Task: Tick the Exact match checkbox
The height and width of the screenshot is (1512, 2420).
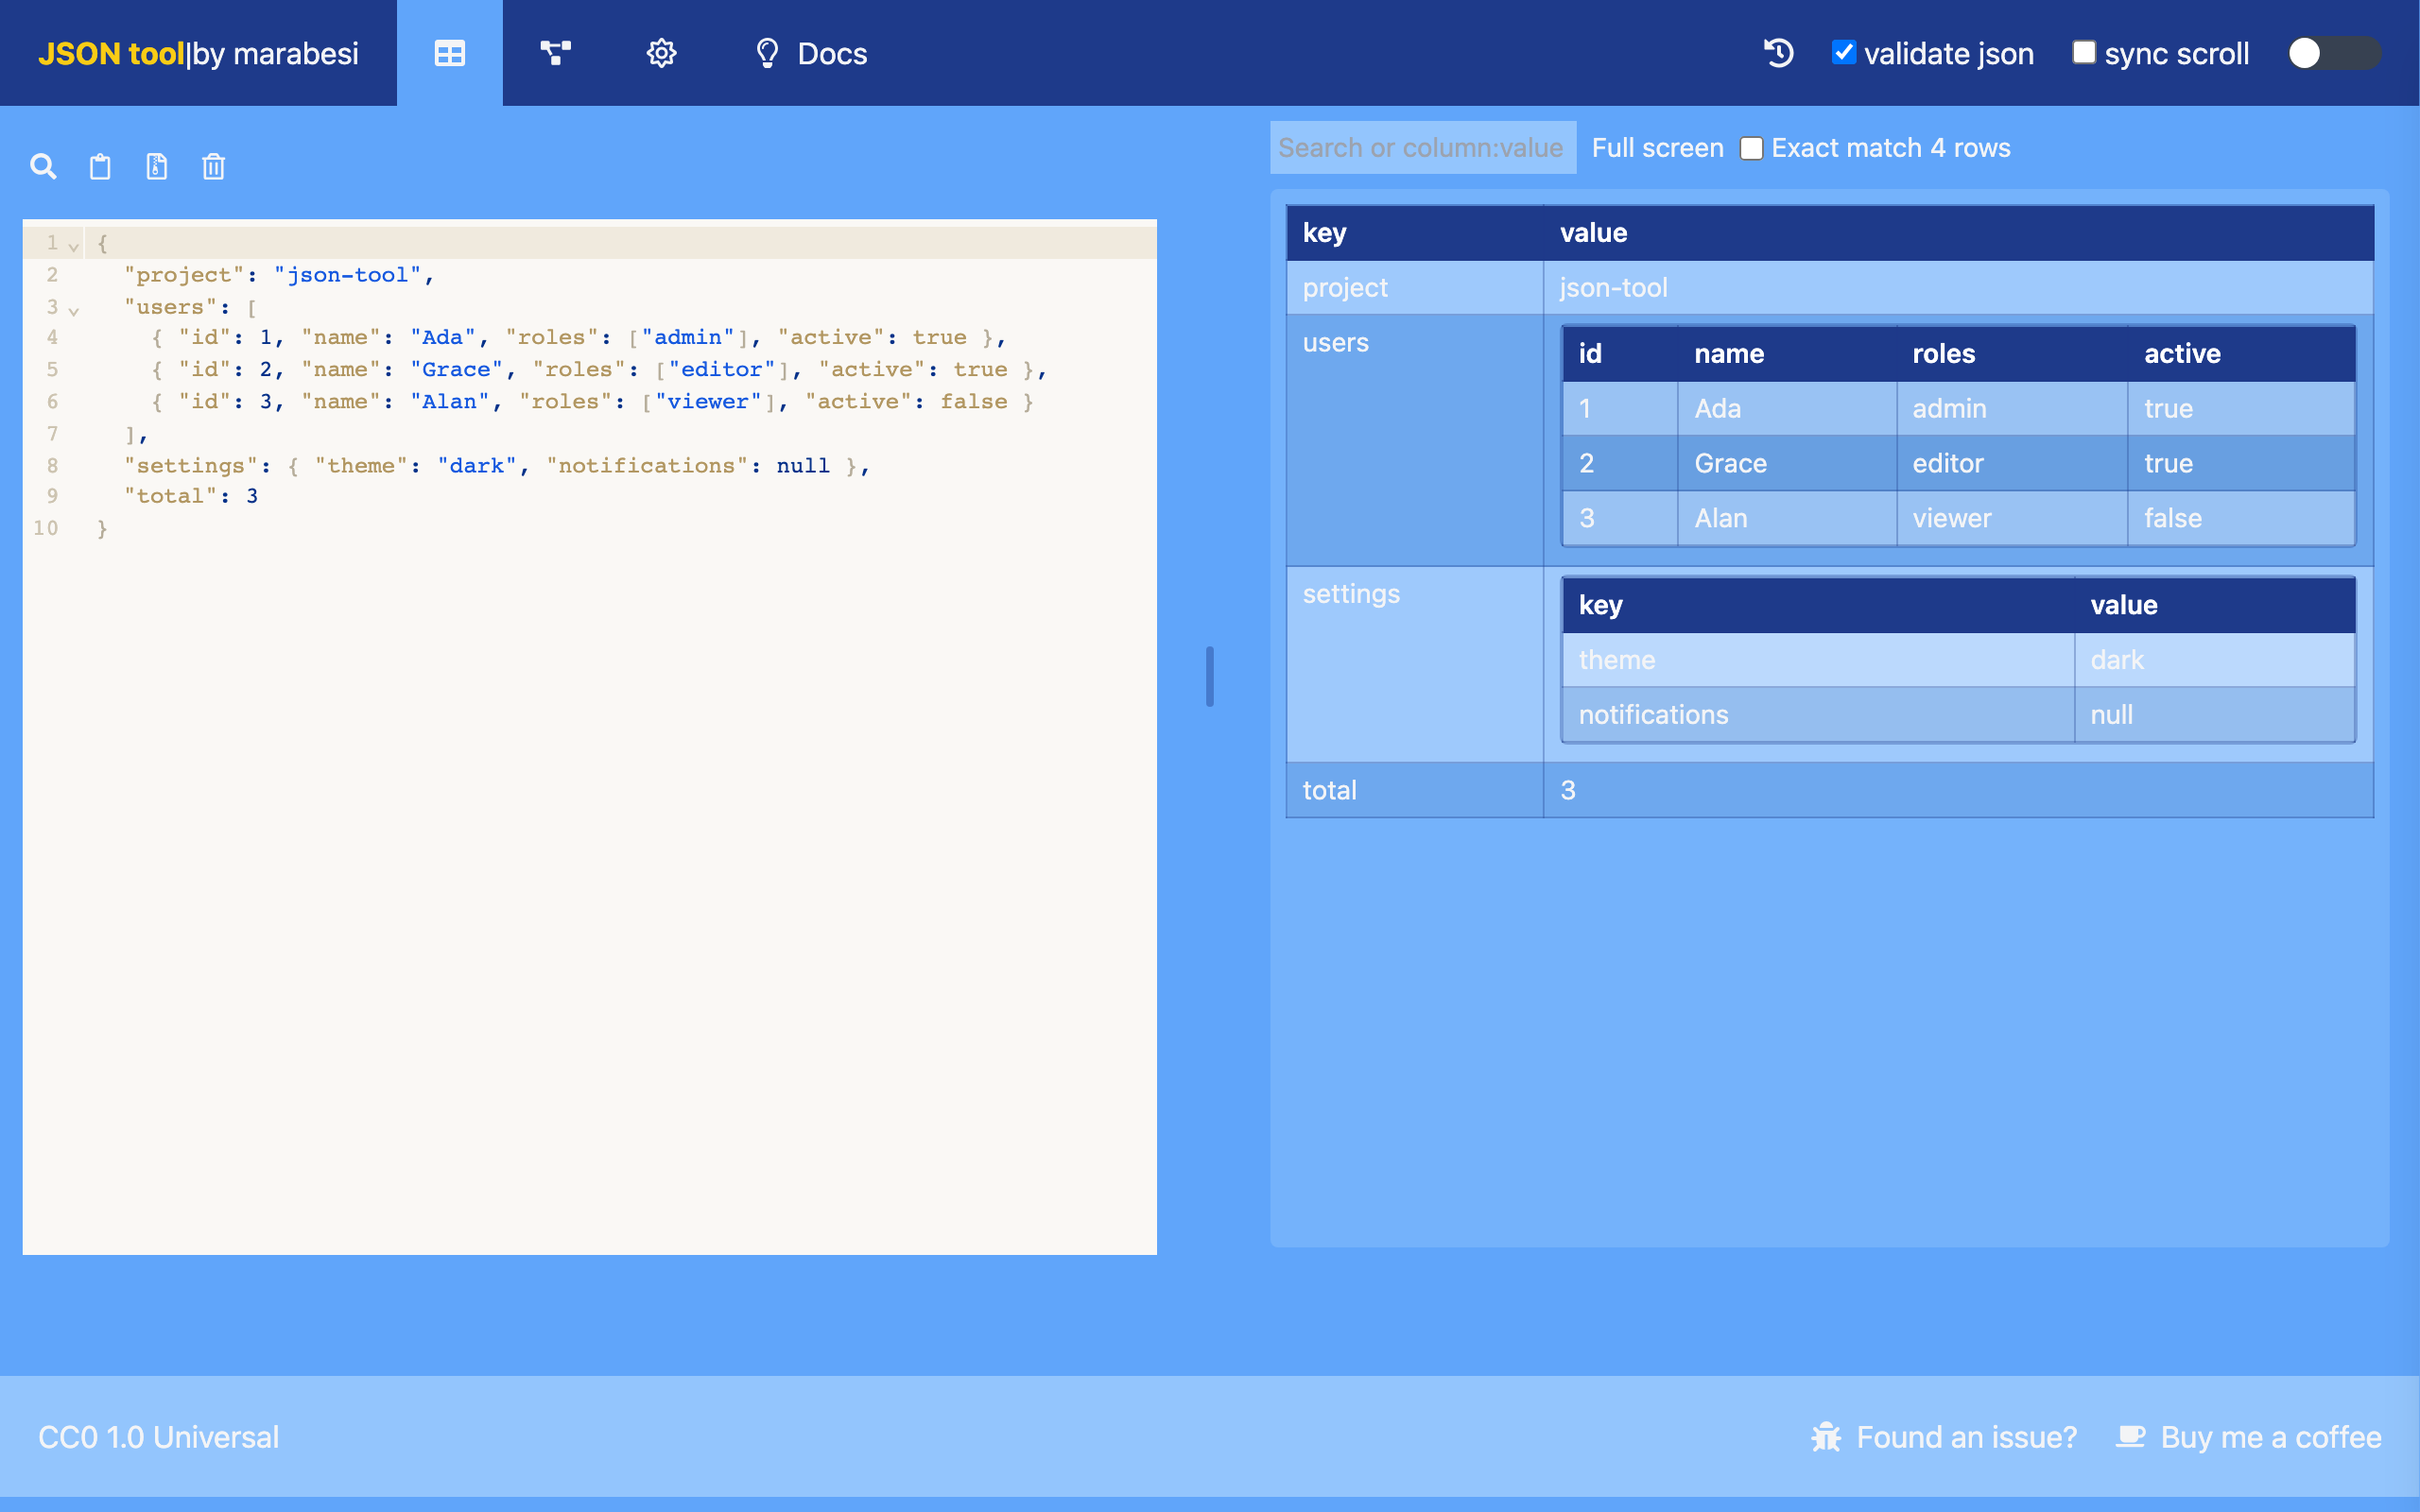Action: (1751, 149)
